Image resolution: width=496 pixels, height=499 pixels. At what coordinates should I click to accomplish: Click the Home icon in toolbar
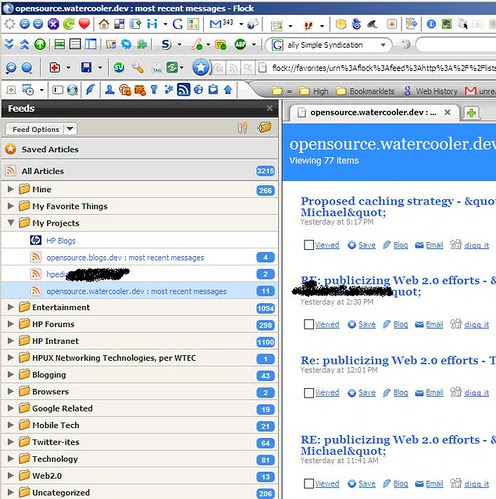point(104,24)
